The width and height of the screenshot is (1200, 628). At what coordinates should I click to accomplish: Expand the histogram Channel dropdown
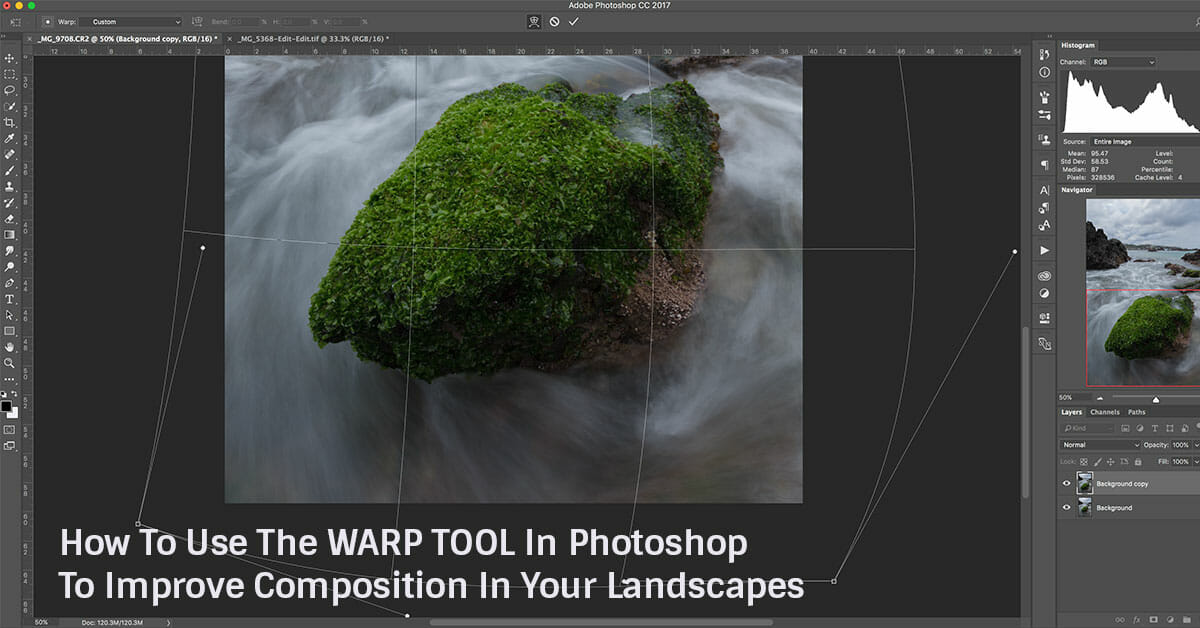point(1124,62)
